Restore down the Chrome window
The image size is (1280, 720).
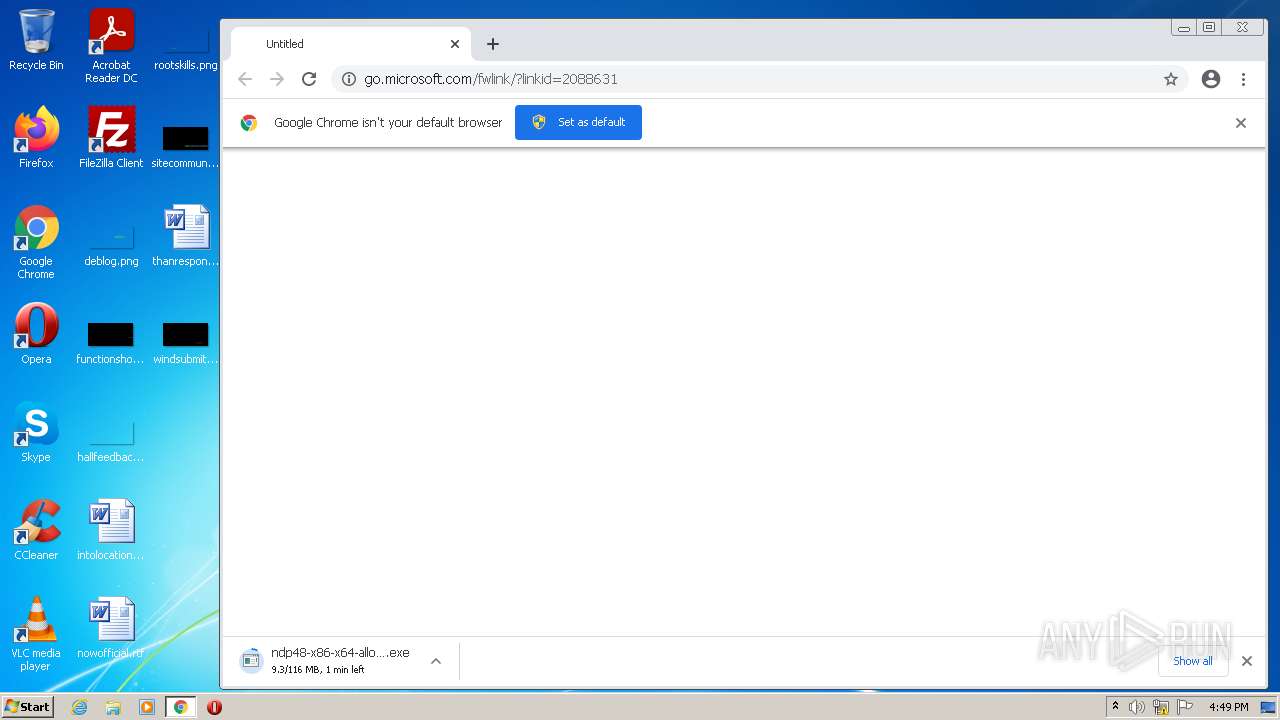click(x=1209, y=28)
